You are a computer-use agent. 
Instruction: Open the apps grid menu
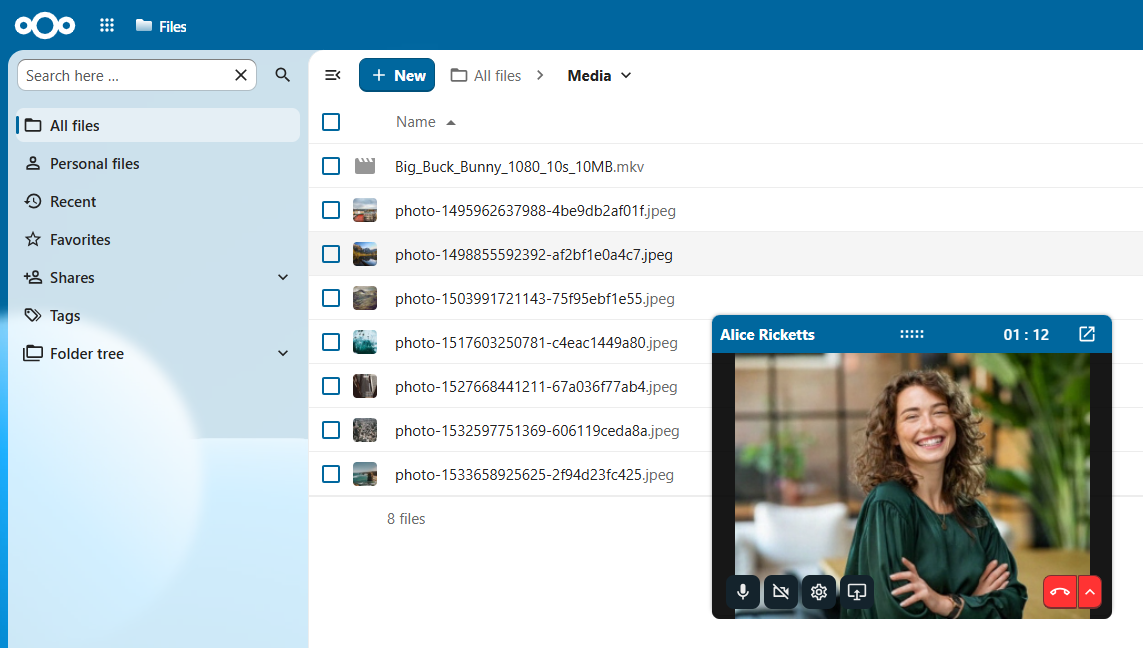click(x=106, y=26)
